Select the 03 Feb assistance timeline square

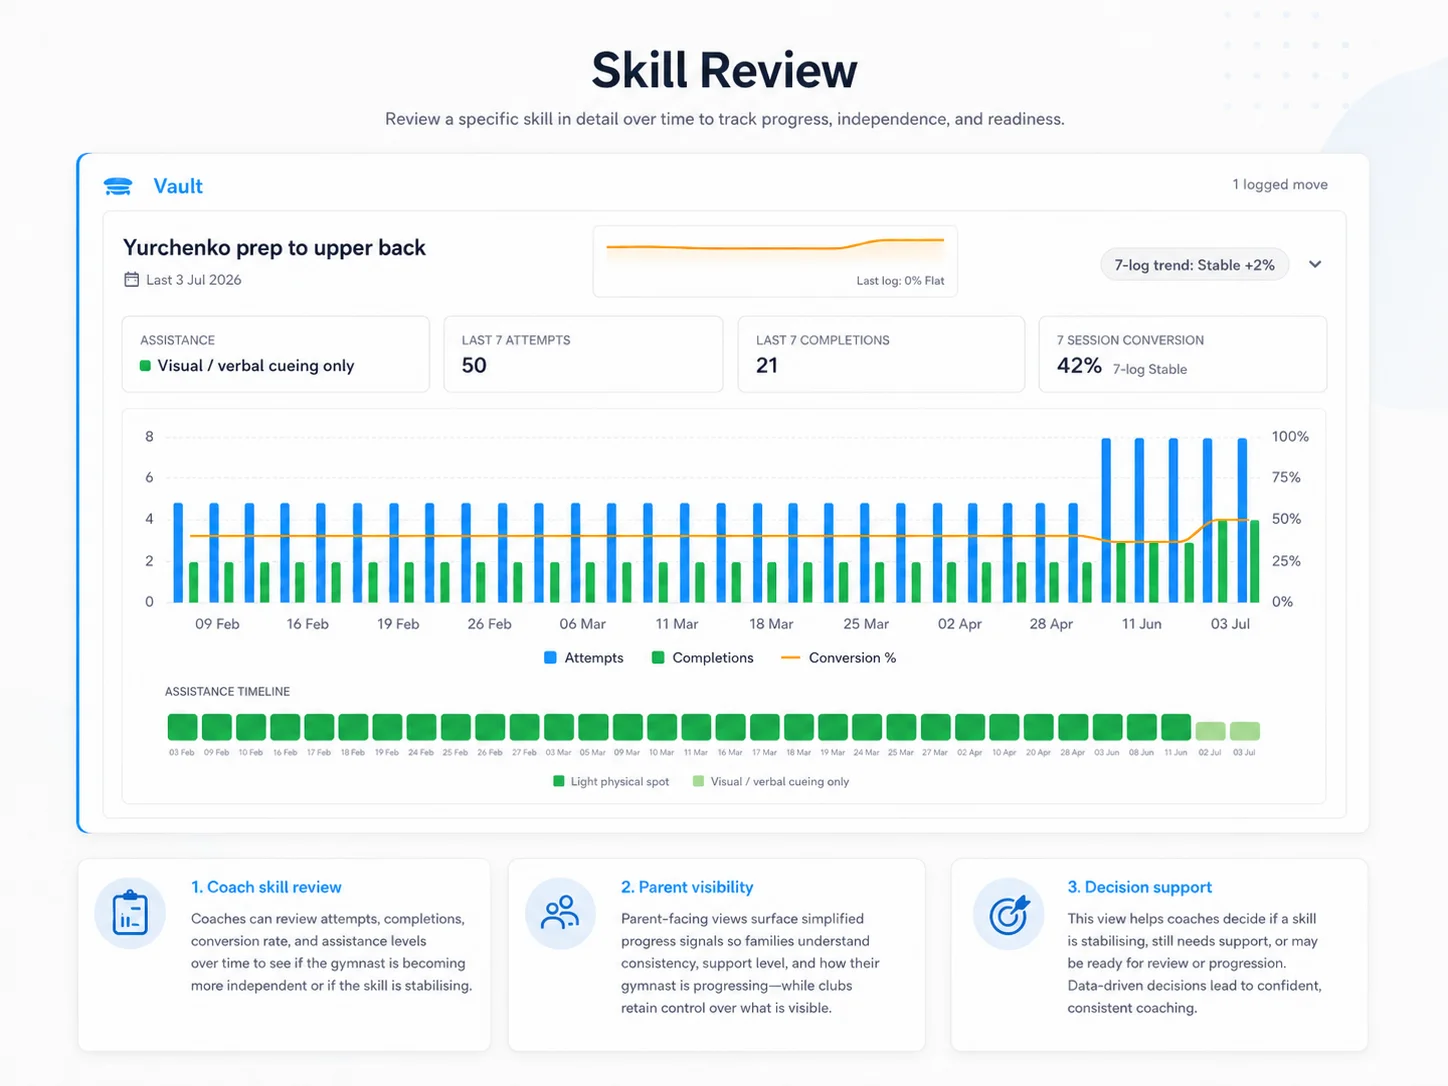tap(182, 727)
